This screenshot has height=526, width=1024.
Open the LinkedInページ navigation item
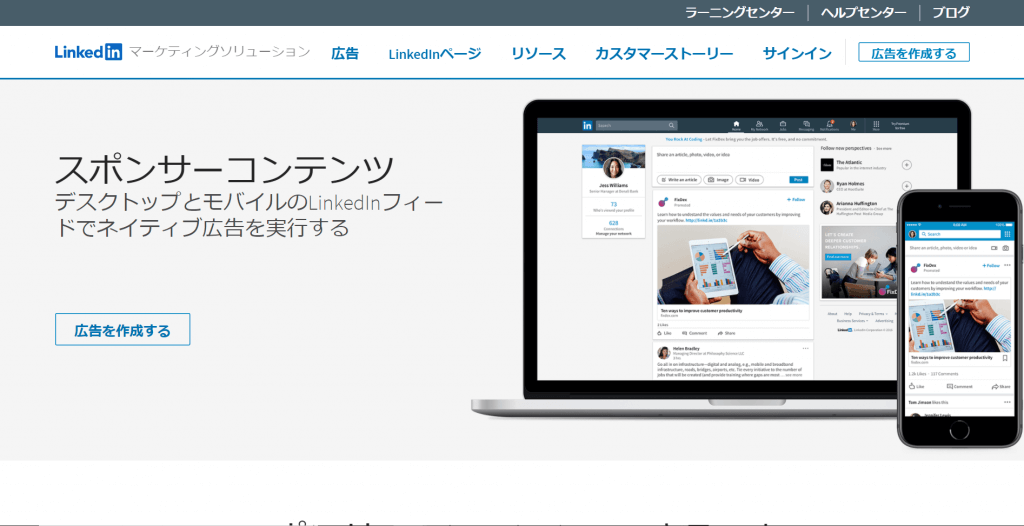tap(434, 54)
